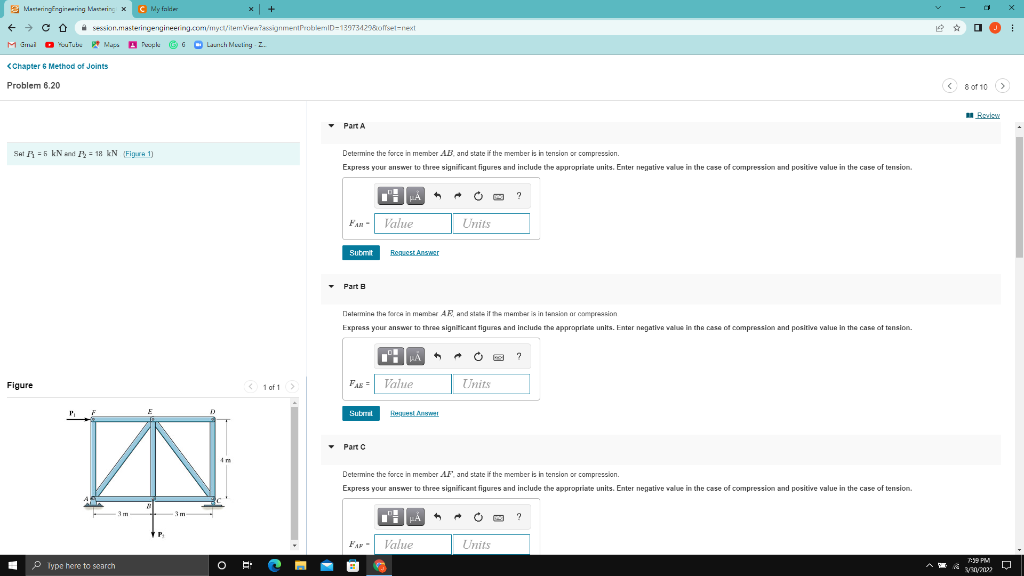Screen dimensions: 1024x576
Task: Reset Part A answer field
Action: click(x=478, y=196)
